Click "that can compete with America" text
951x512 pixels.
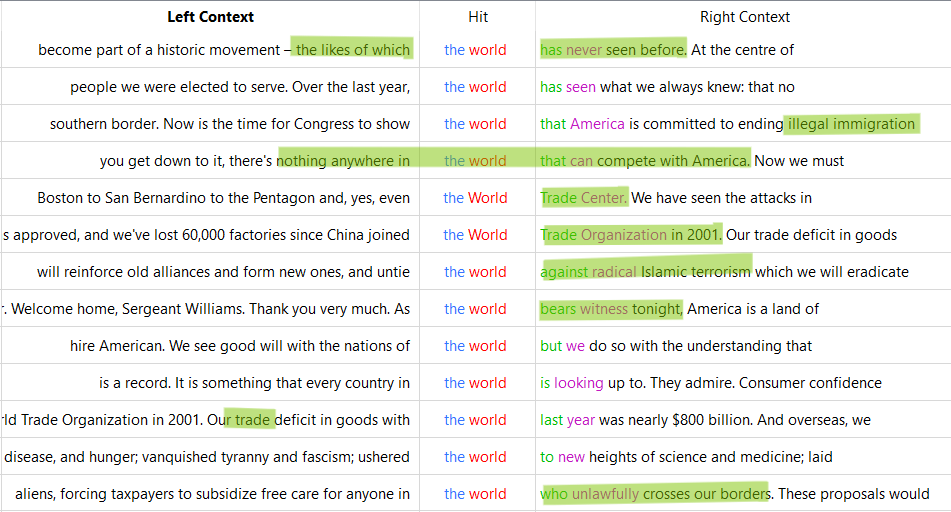[x=644, y=161]
